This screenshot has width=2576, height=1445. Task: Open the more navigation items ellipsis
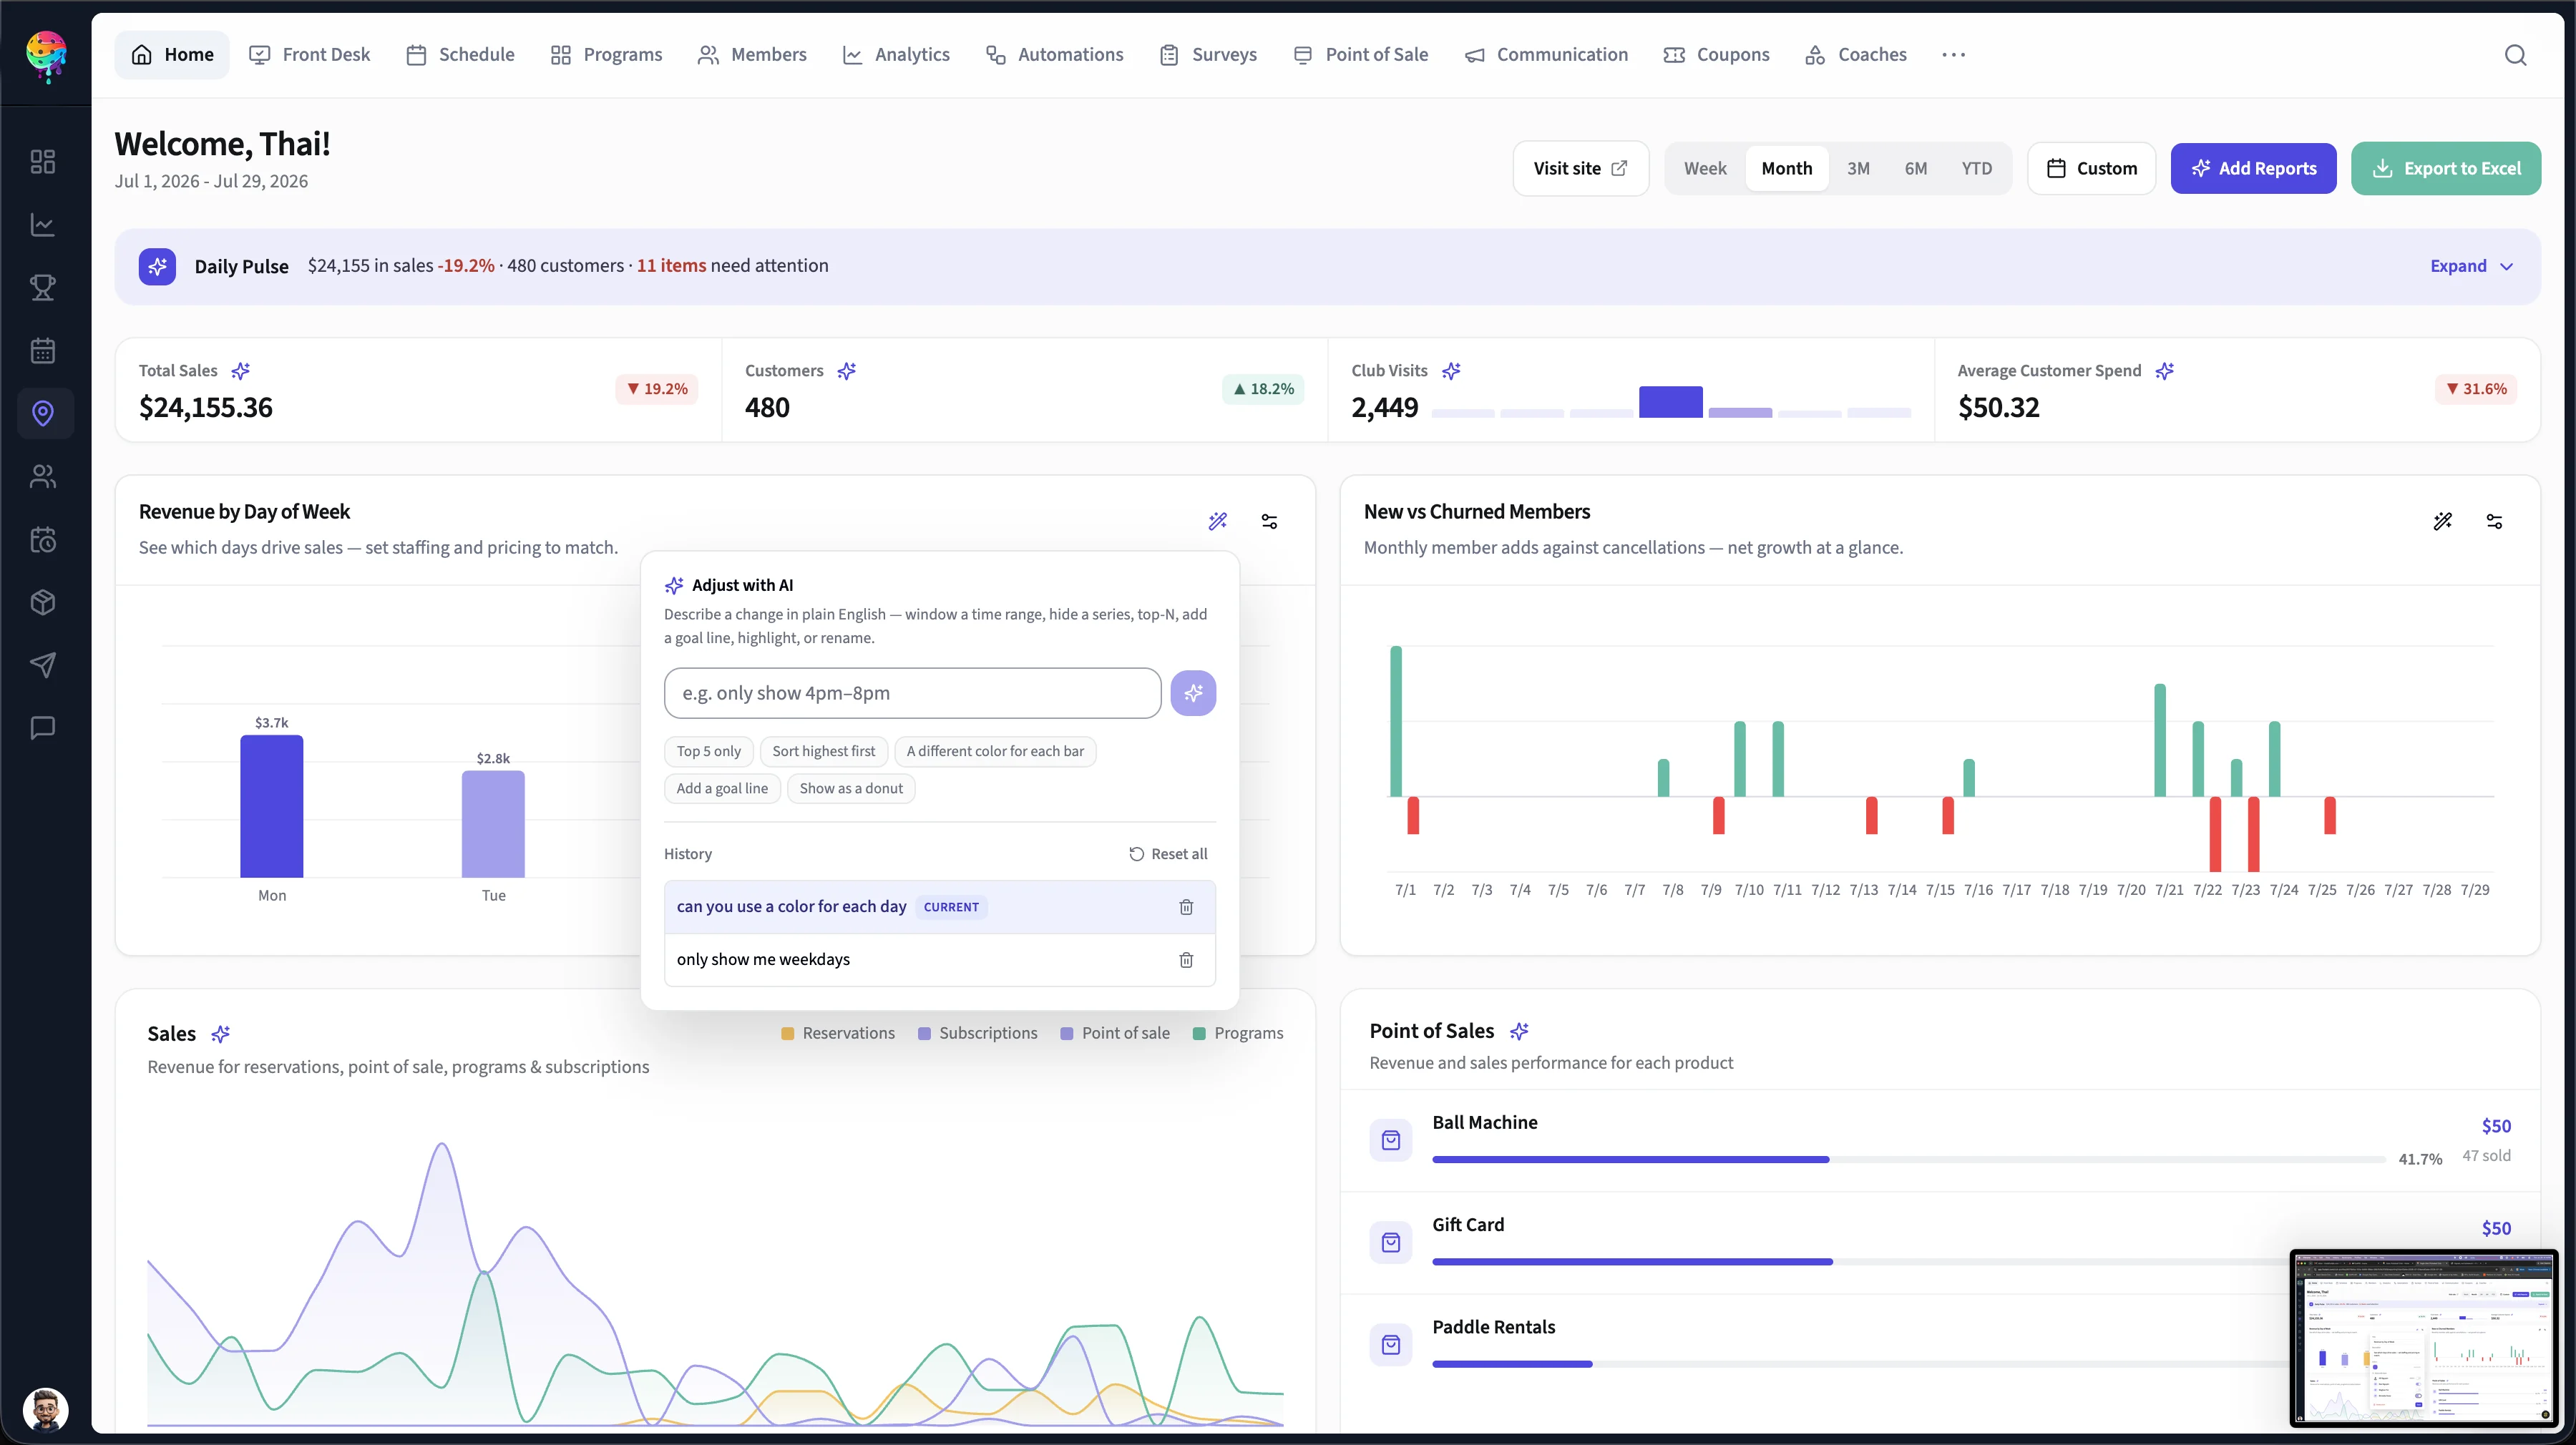tap(1953, 55)
